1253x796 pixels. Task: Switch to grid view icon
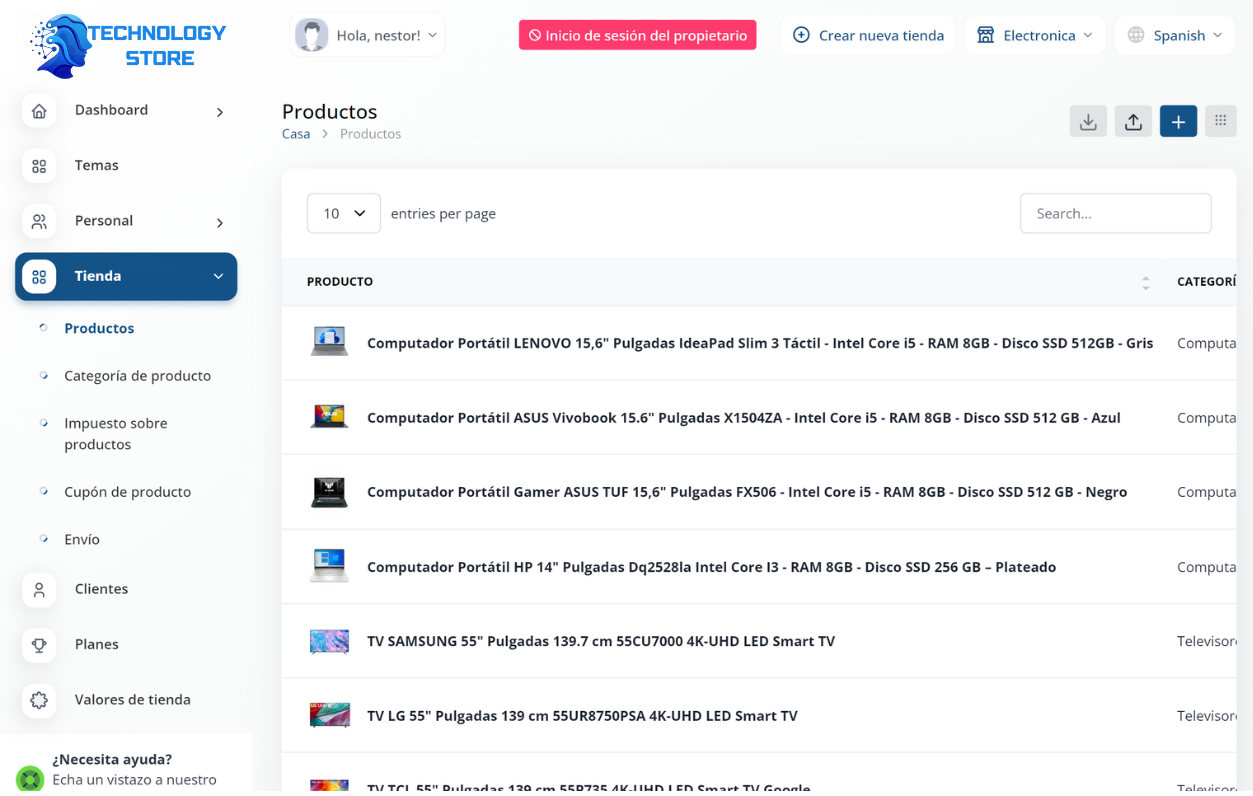(1220, 121)
